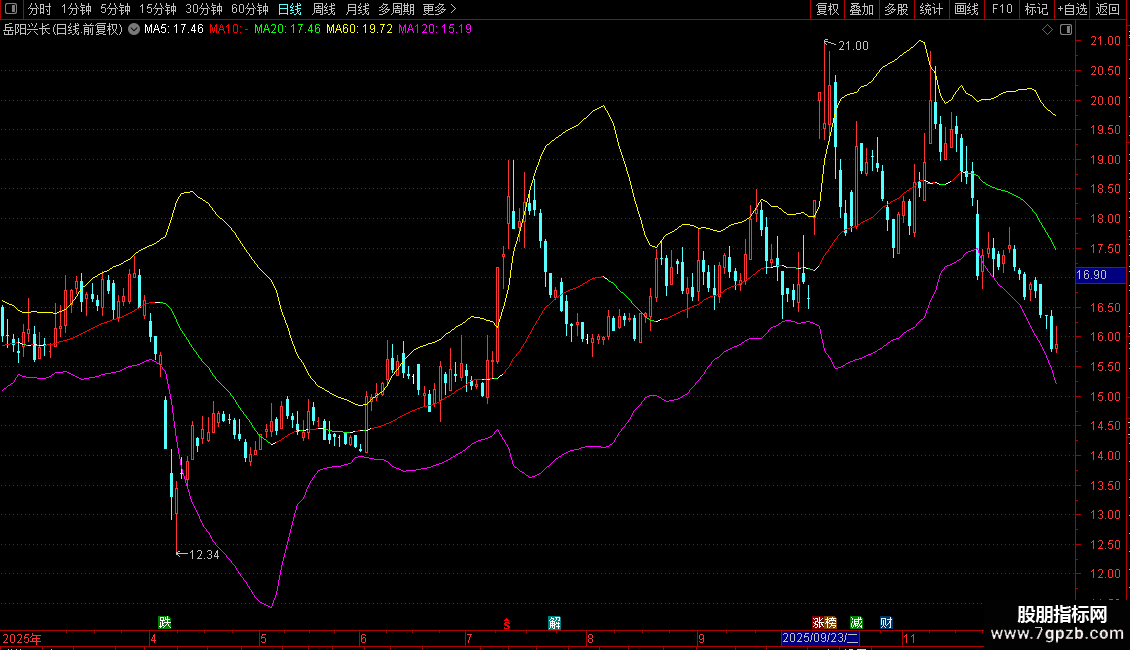The height and width of the screenshot is (650, 1130).
Task: Click the round settings icon beside stock name
Action: point(134,29)
